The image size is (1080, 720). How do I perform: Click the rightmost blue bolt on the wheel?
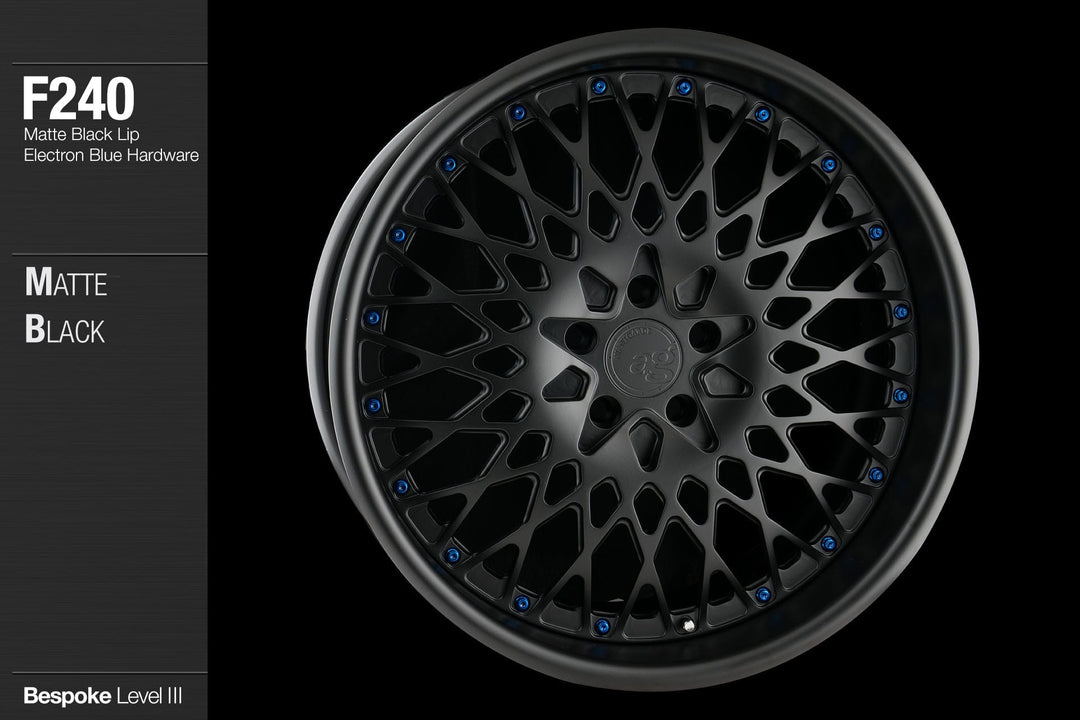pos(901,312)
